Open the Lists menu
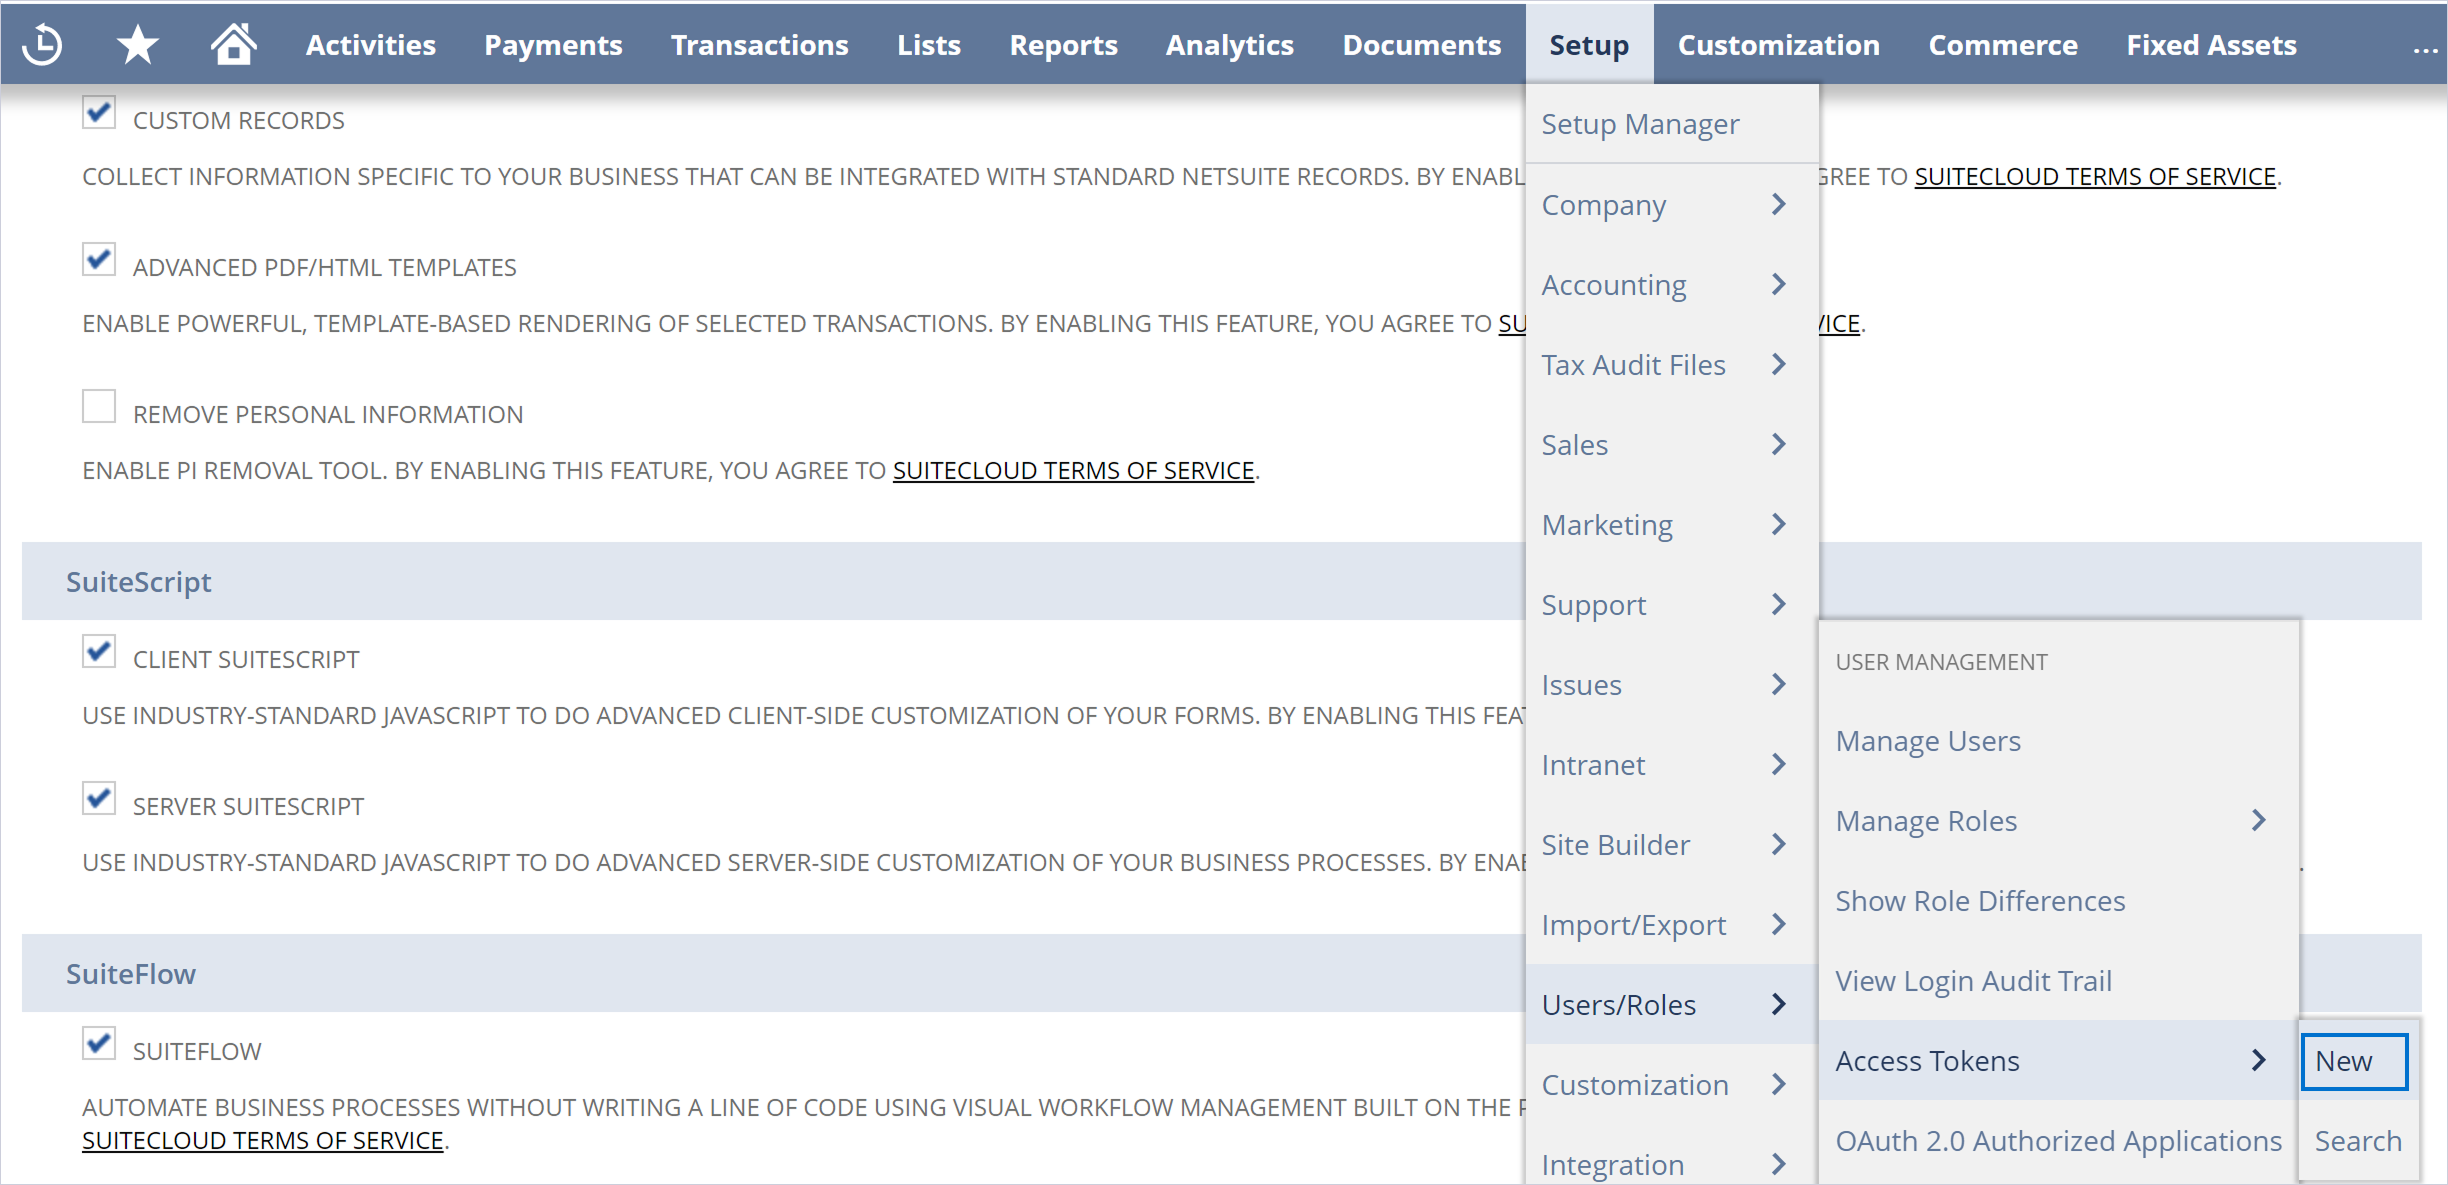 (x=928, y=45)
